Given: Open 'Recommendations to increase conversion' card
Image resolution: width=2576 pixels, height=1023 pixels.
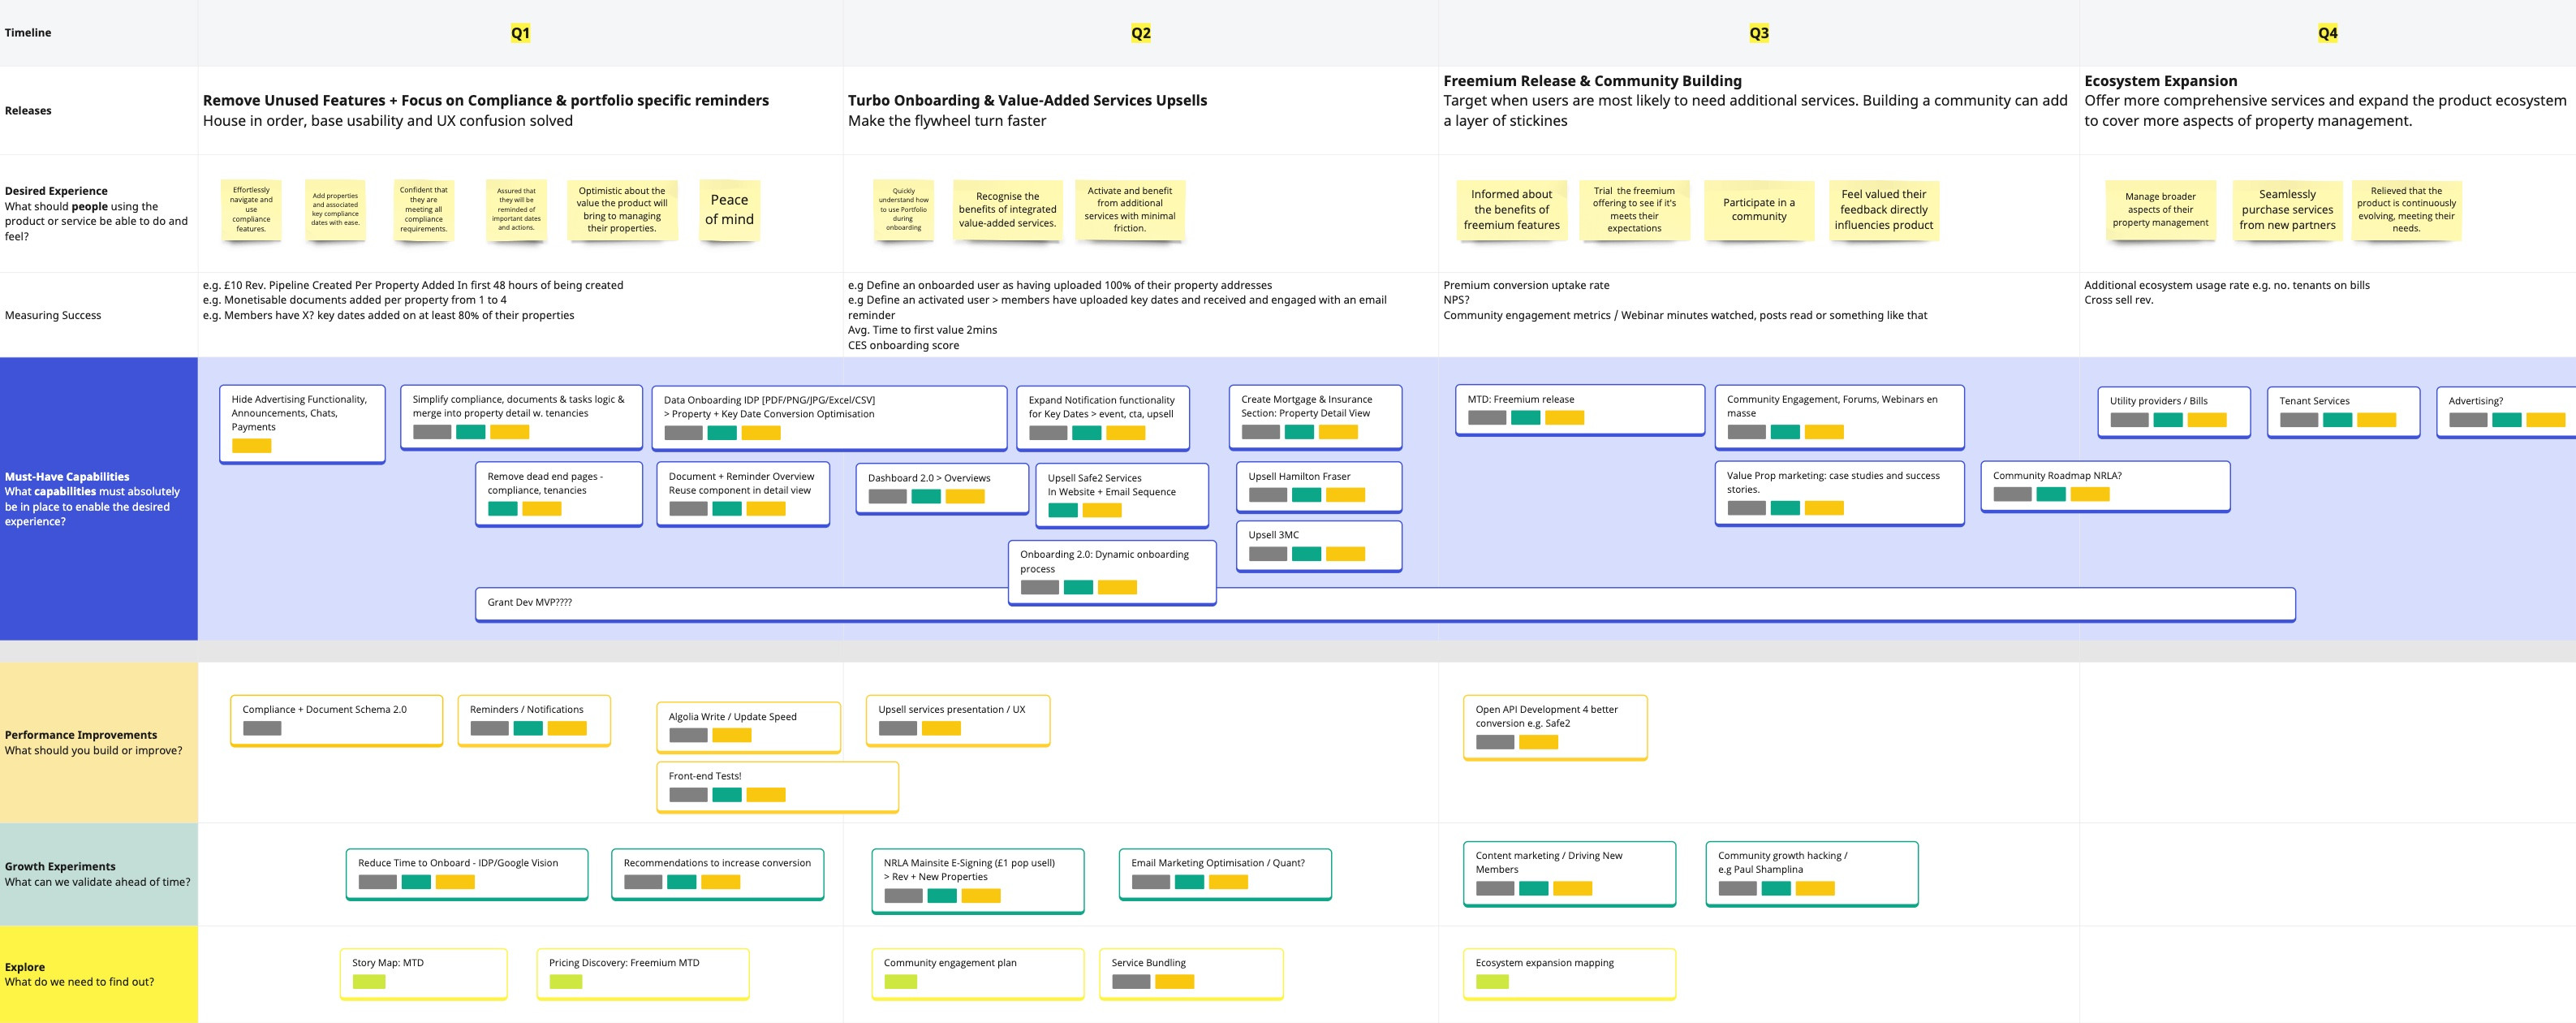Looking at the screenshot, I should [x=717, y=874].
